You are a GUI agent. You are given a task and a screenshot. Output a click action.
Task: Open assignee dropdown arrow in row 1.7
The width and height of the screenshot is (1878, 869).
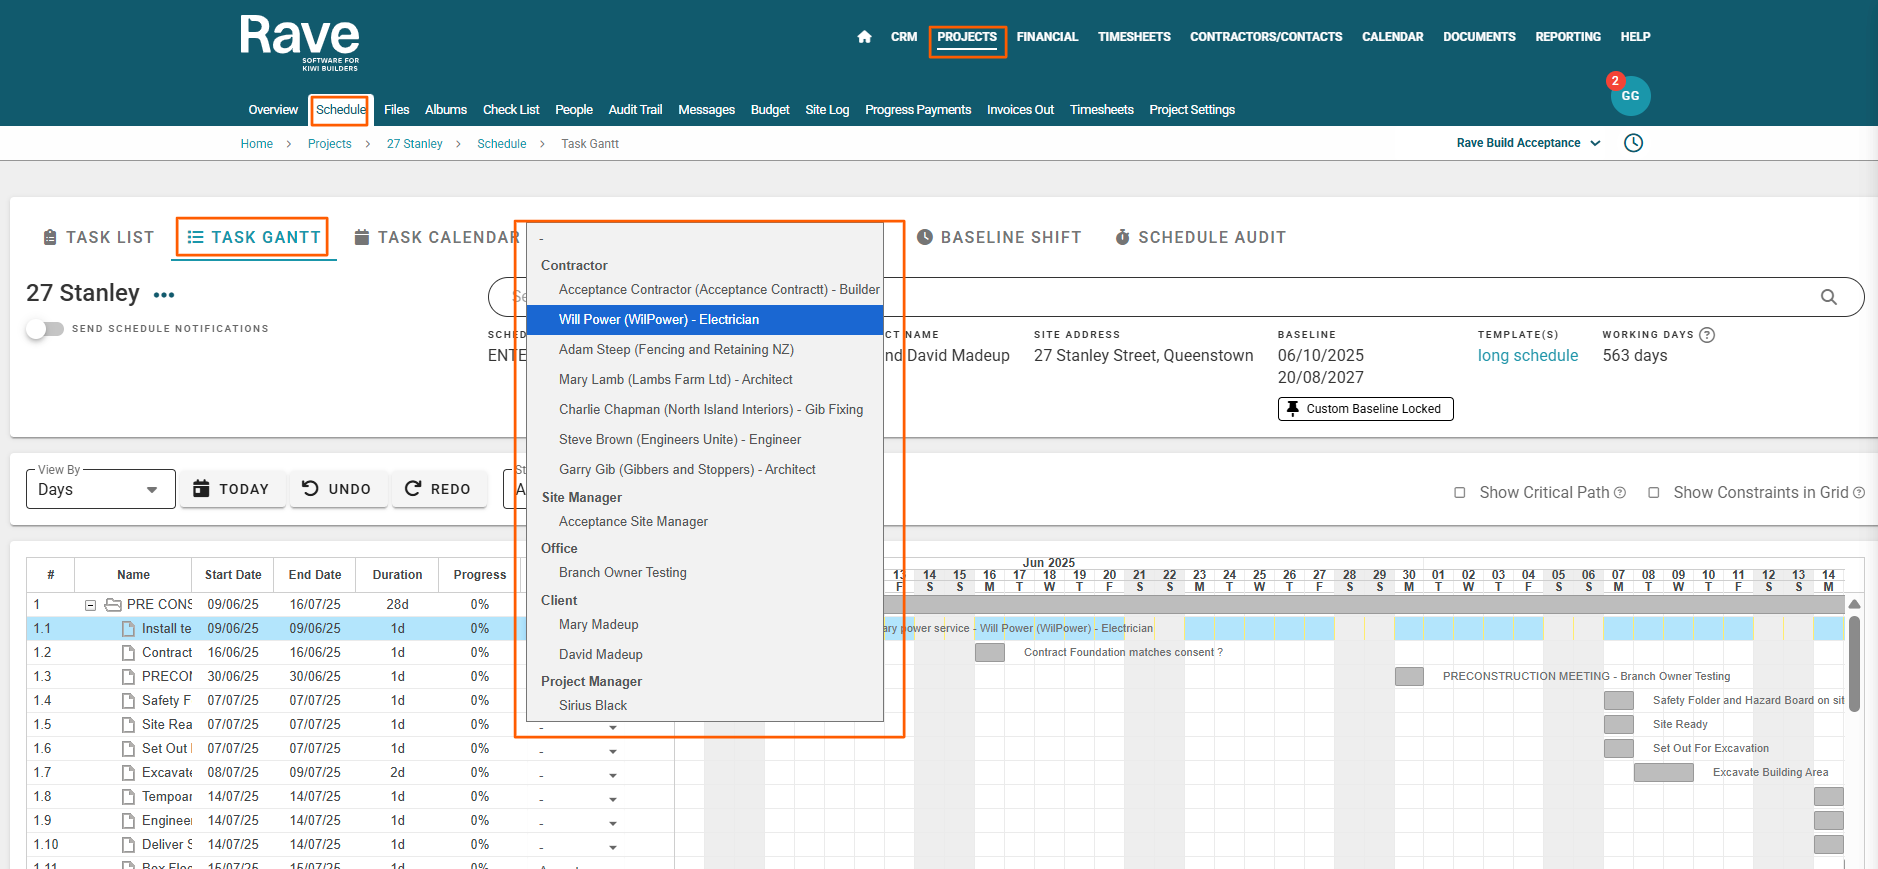[x=612, y=774]
